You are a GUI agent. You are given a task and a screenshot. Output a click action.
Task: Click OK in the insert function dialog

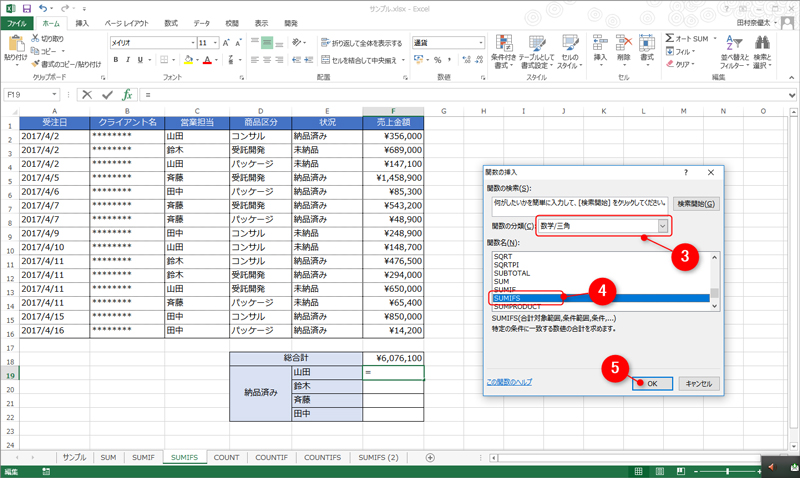652,384
